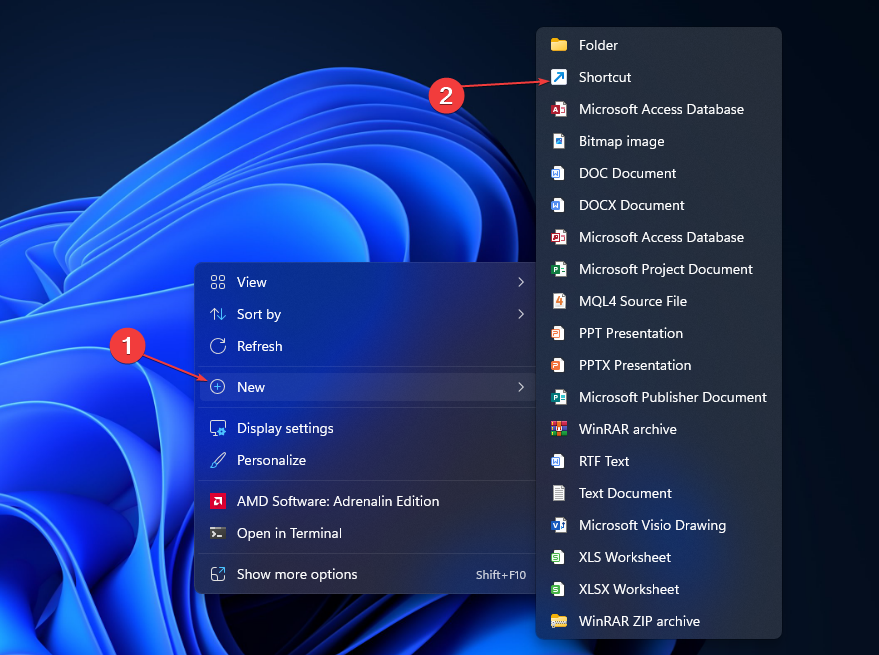This screenshot has width=879, height=655.
Task: Expand the View submenu chevron
Action: coord(521,282)
